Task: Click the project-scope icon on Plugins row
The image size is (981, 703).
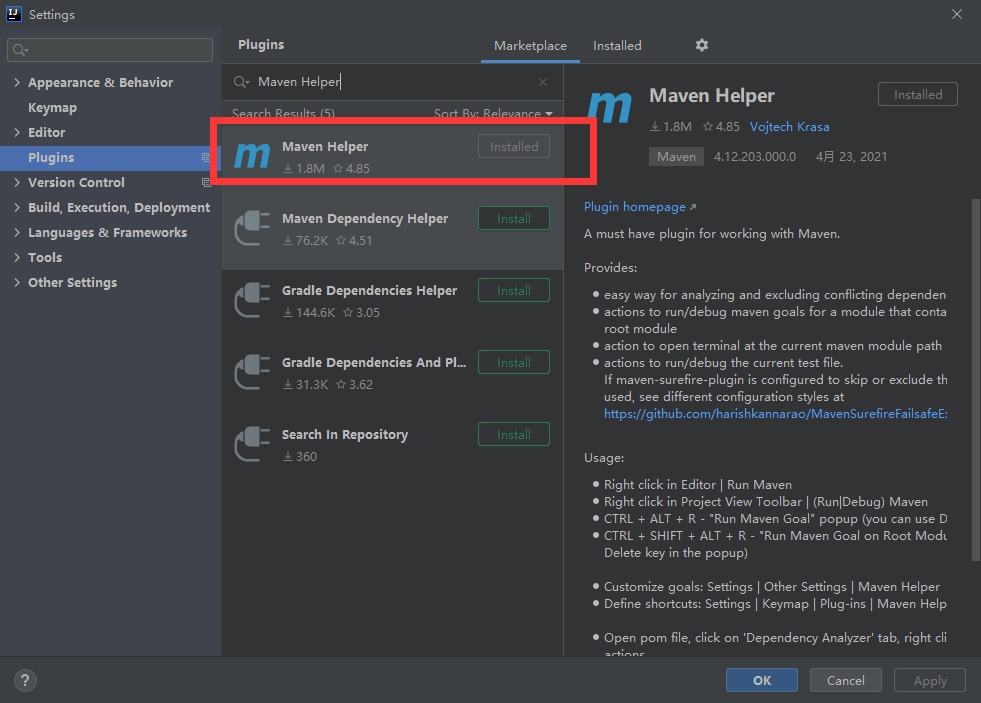Action: (x=206, y=158)
